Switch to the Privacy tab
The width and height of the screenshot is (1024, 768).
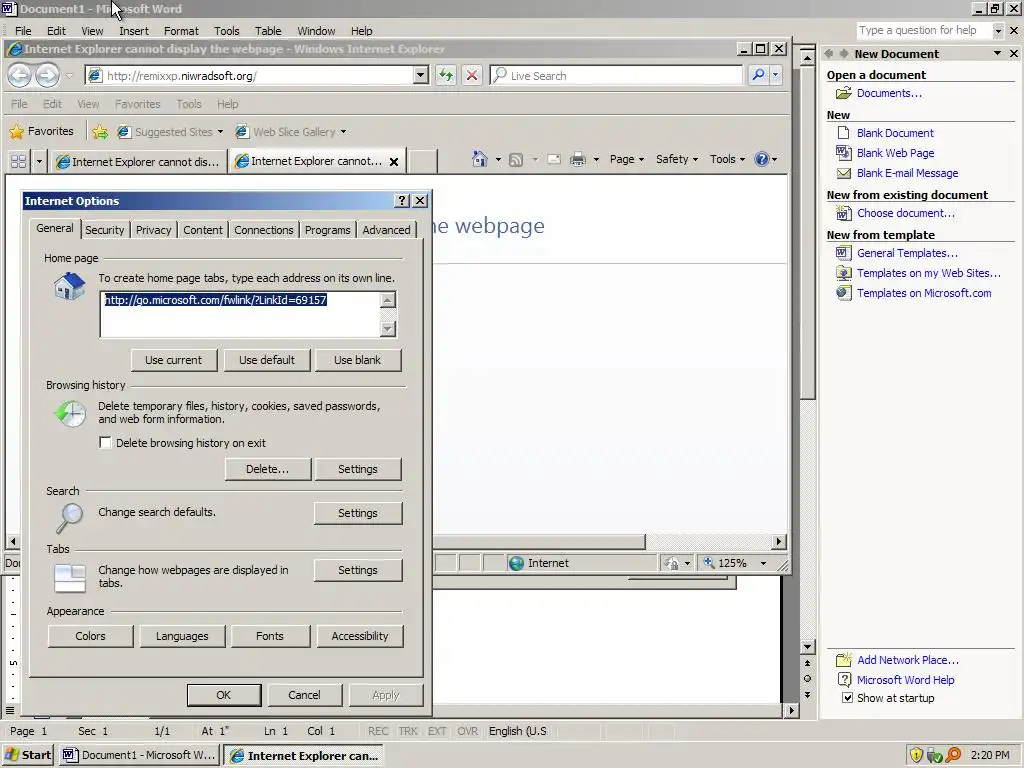click(x=153, y=230)
